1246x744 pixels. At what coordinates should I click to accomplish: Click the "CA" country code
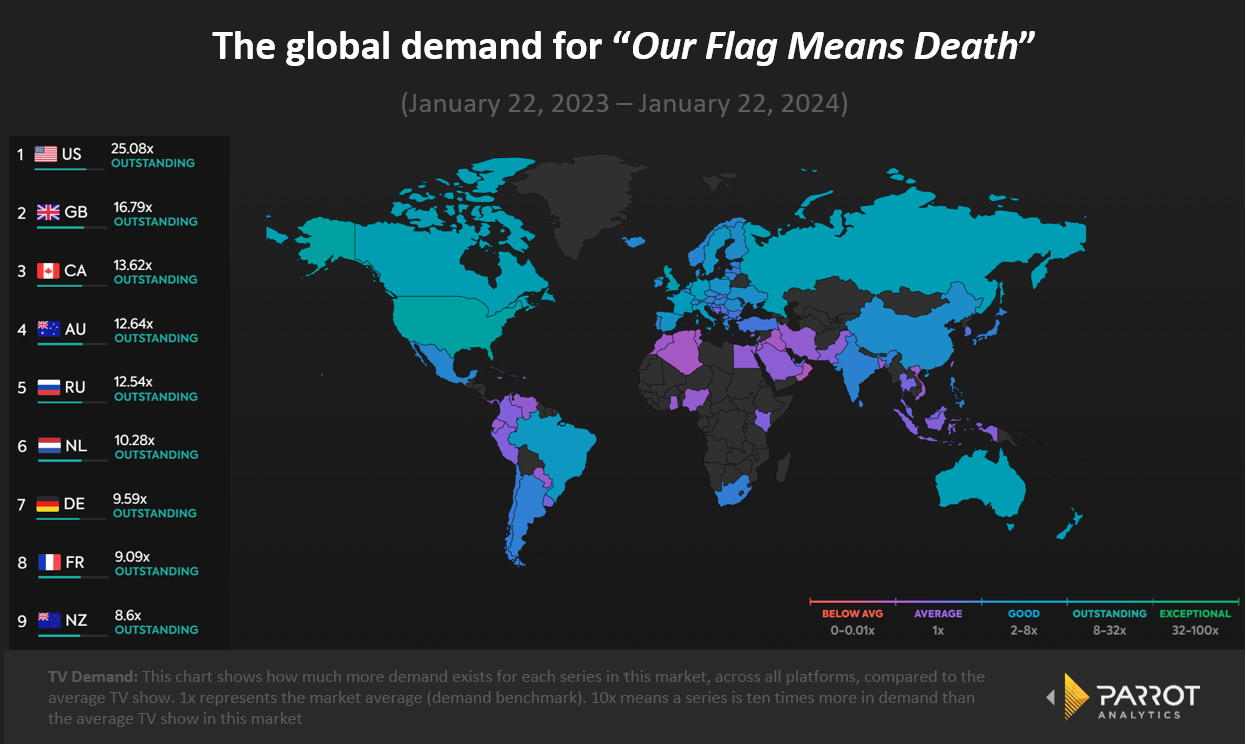[x=76, y=271]
